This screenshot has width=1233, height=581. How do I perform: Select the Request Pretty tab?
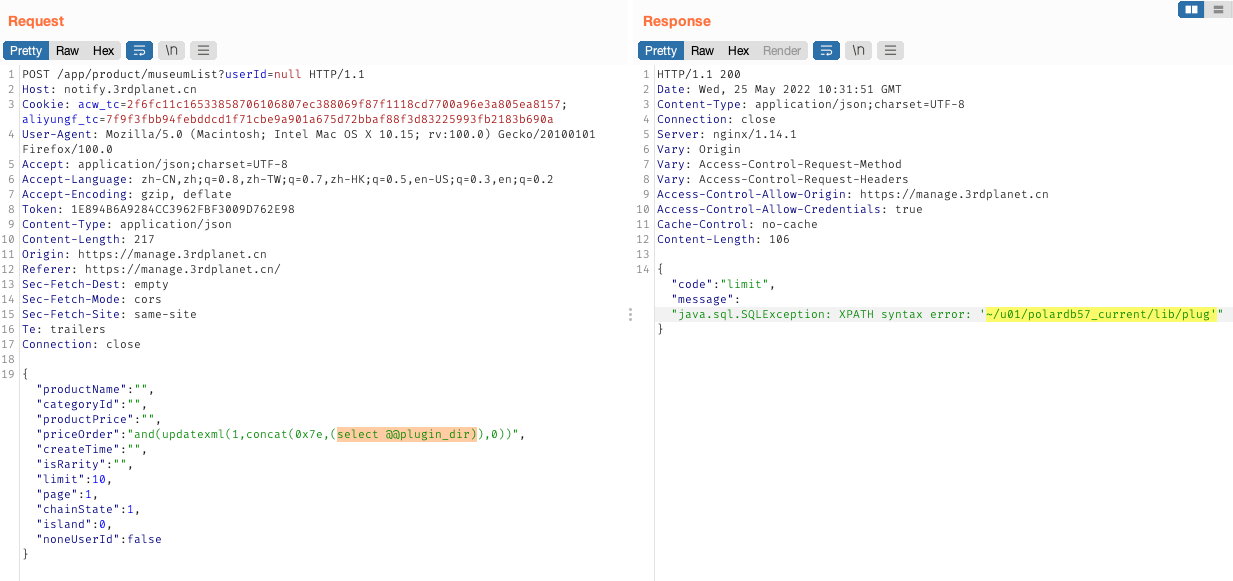point(26,51)
